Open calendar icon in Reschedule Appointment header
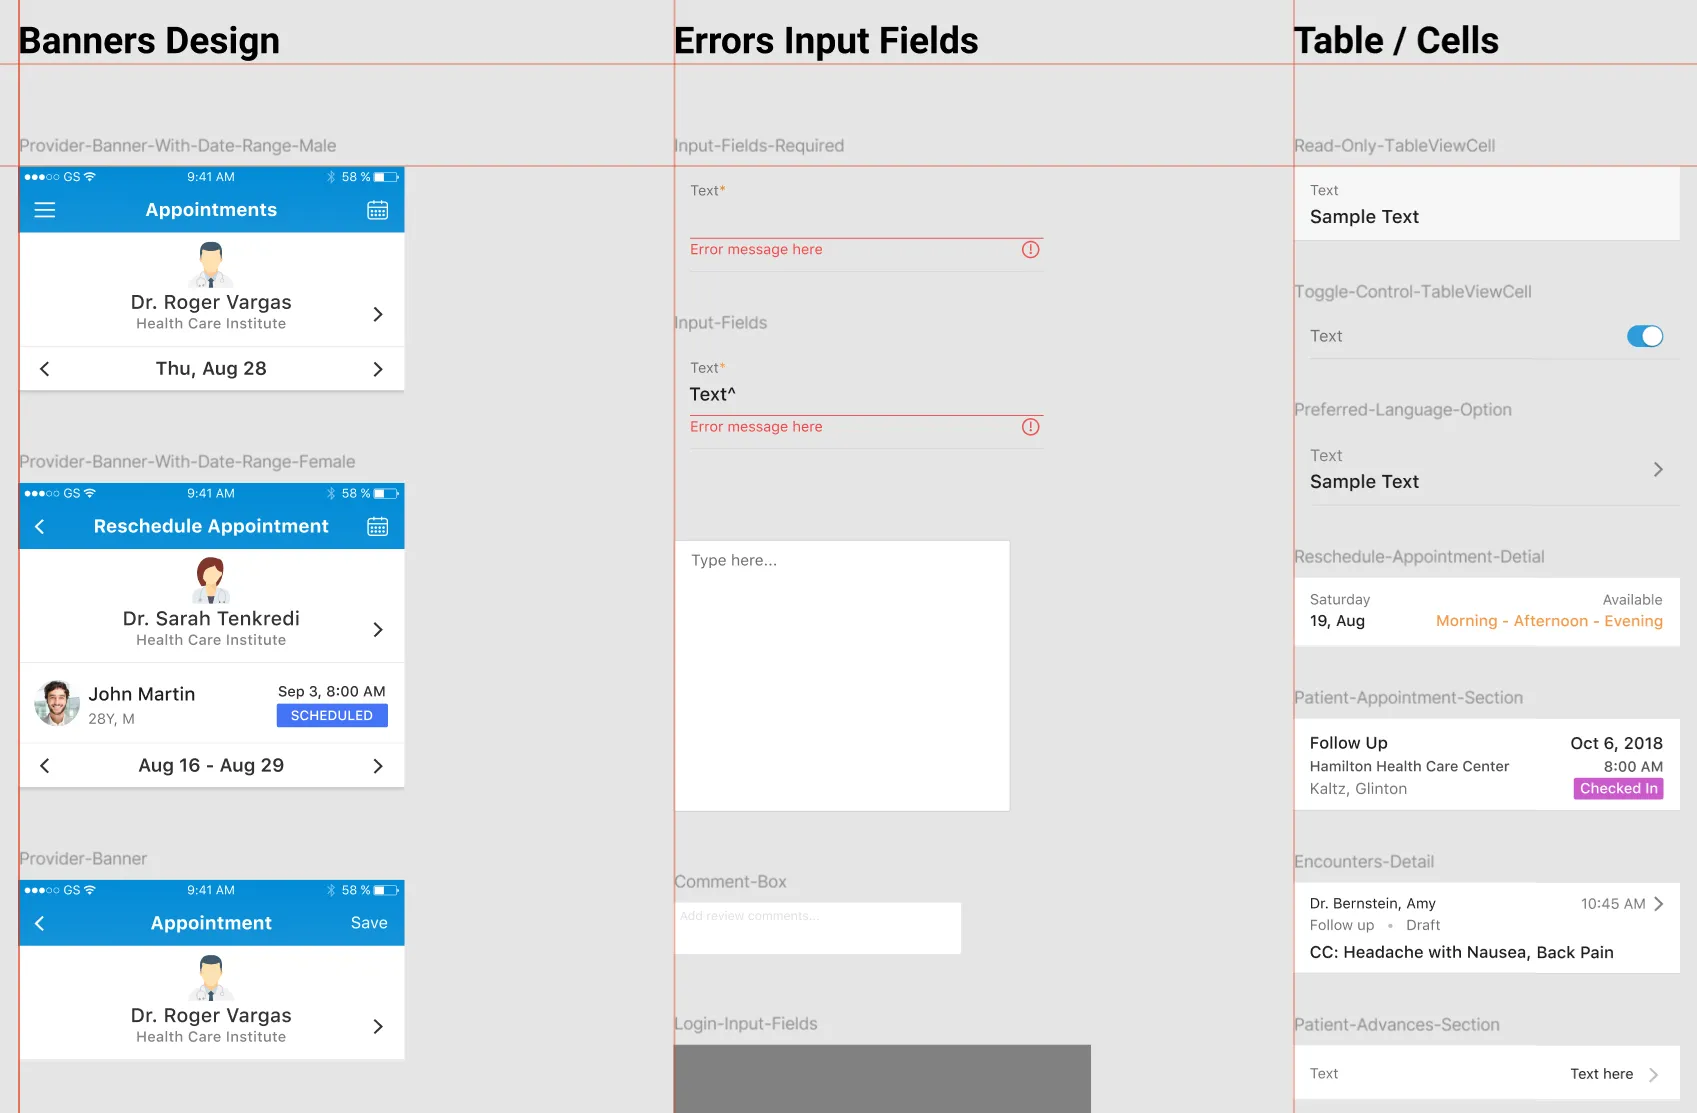1697x1113 pixels. tap(377, 526)
